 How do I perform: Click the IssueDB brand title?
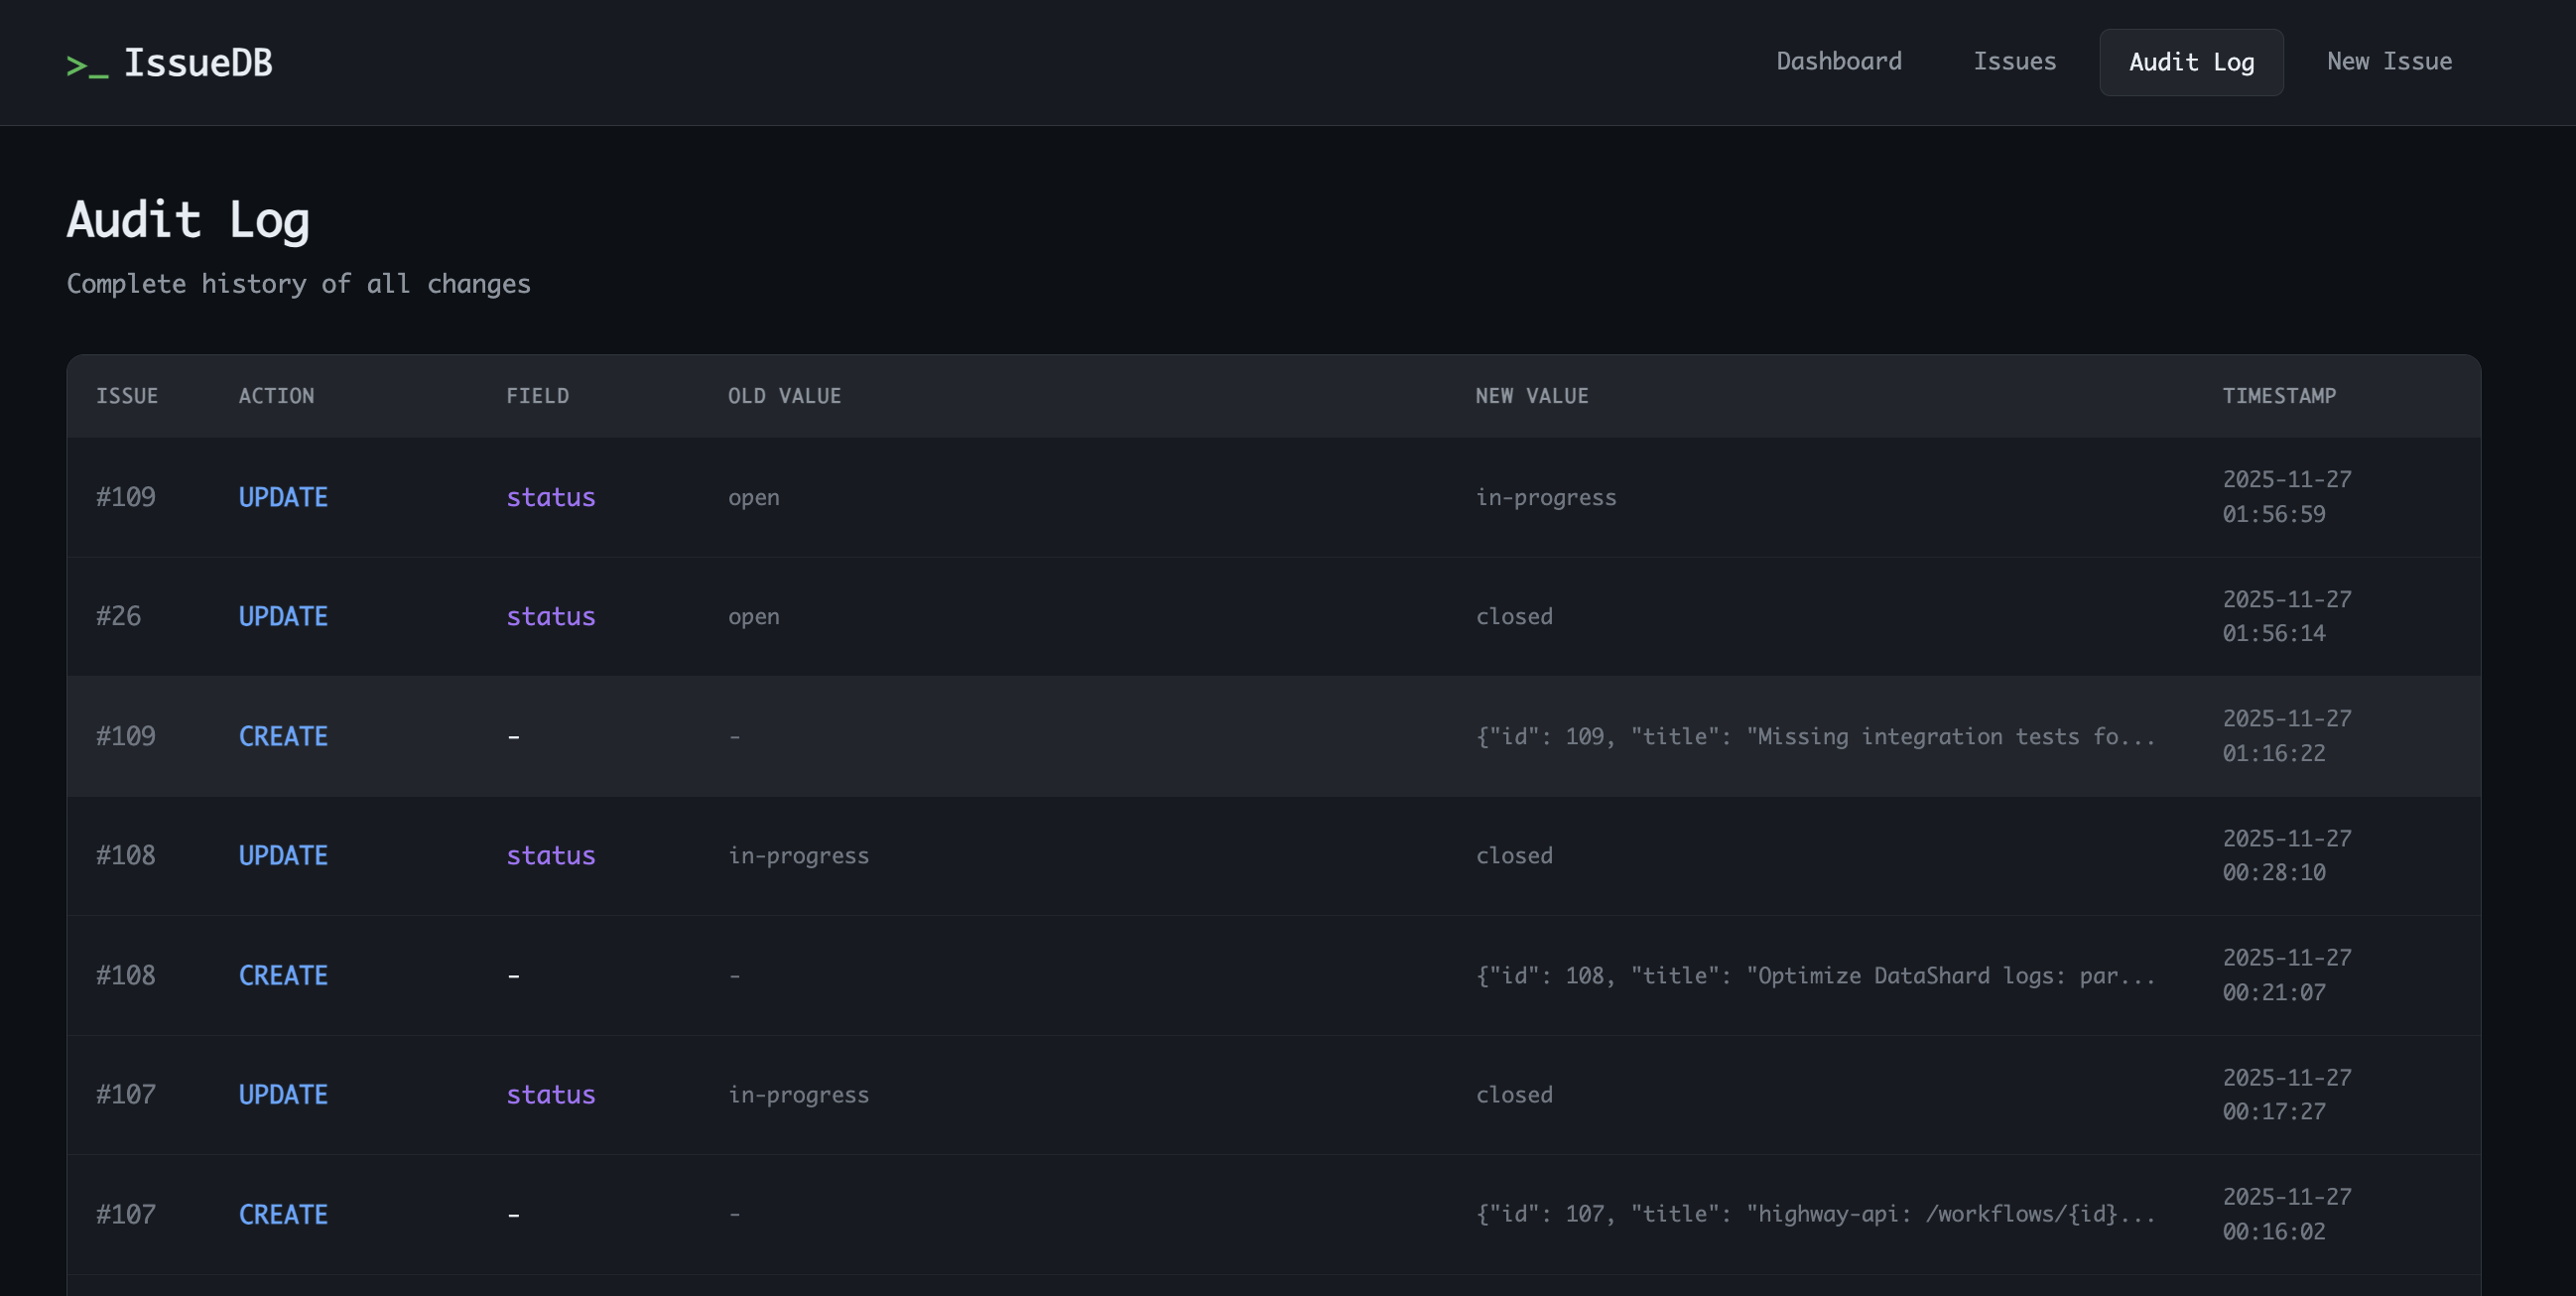click(198, 63)
